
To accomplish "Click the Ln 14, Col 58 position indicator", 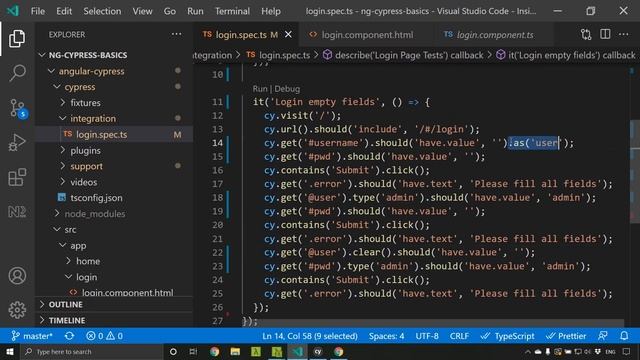I will point(310,336).
